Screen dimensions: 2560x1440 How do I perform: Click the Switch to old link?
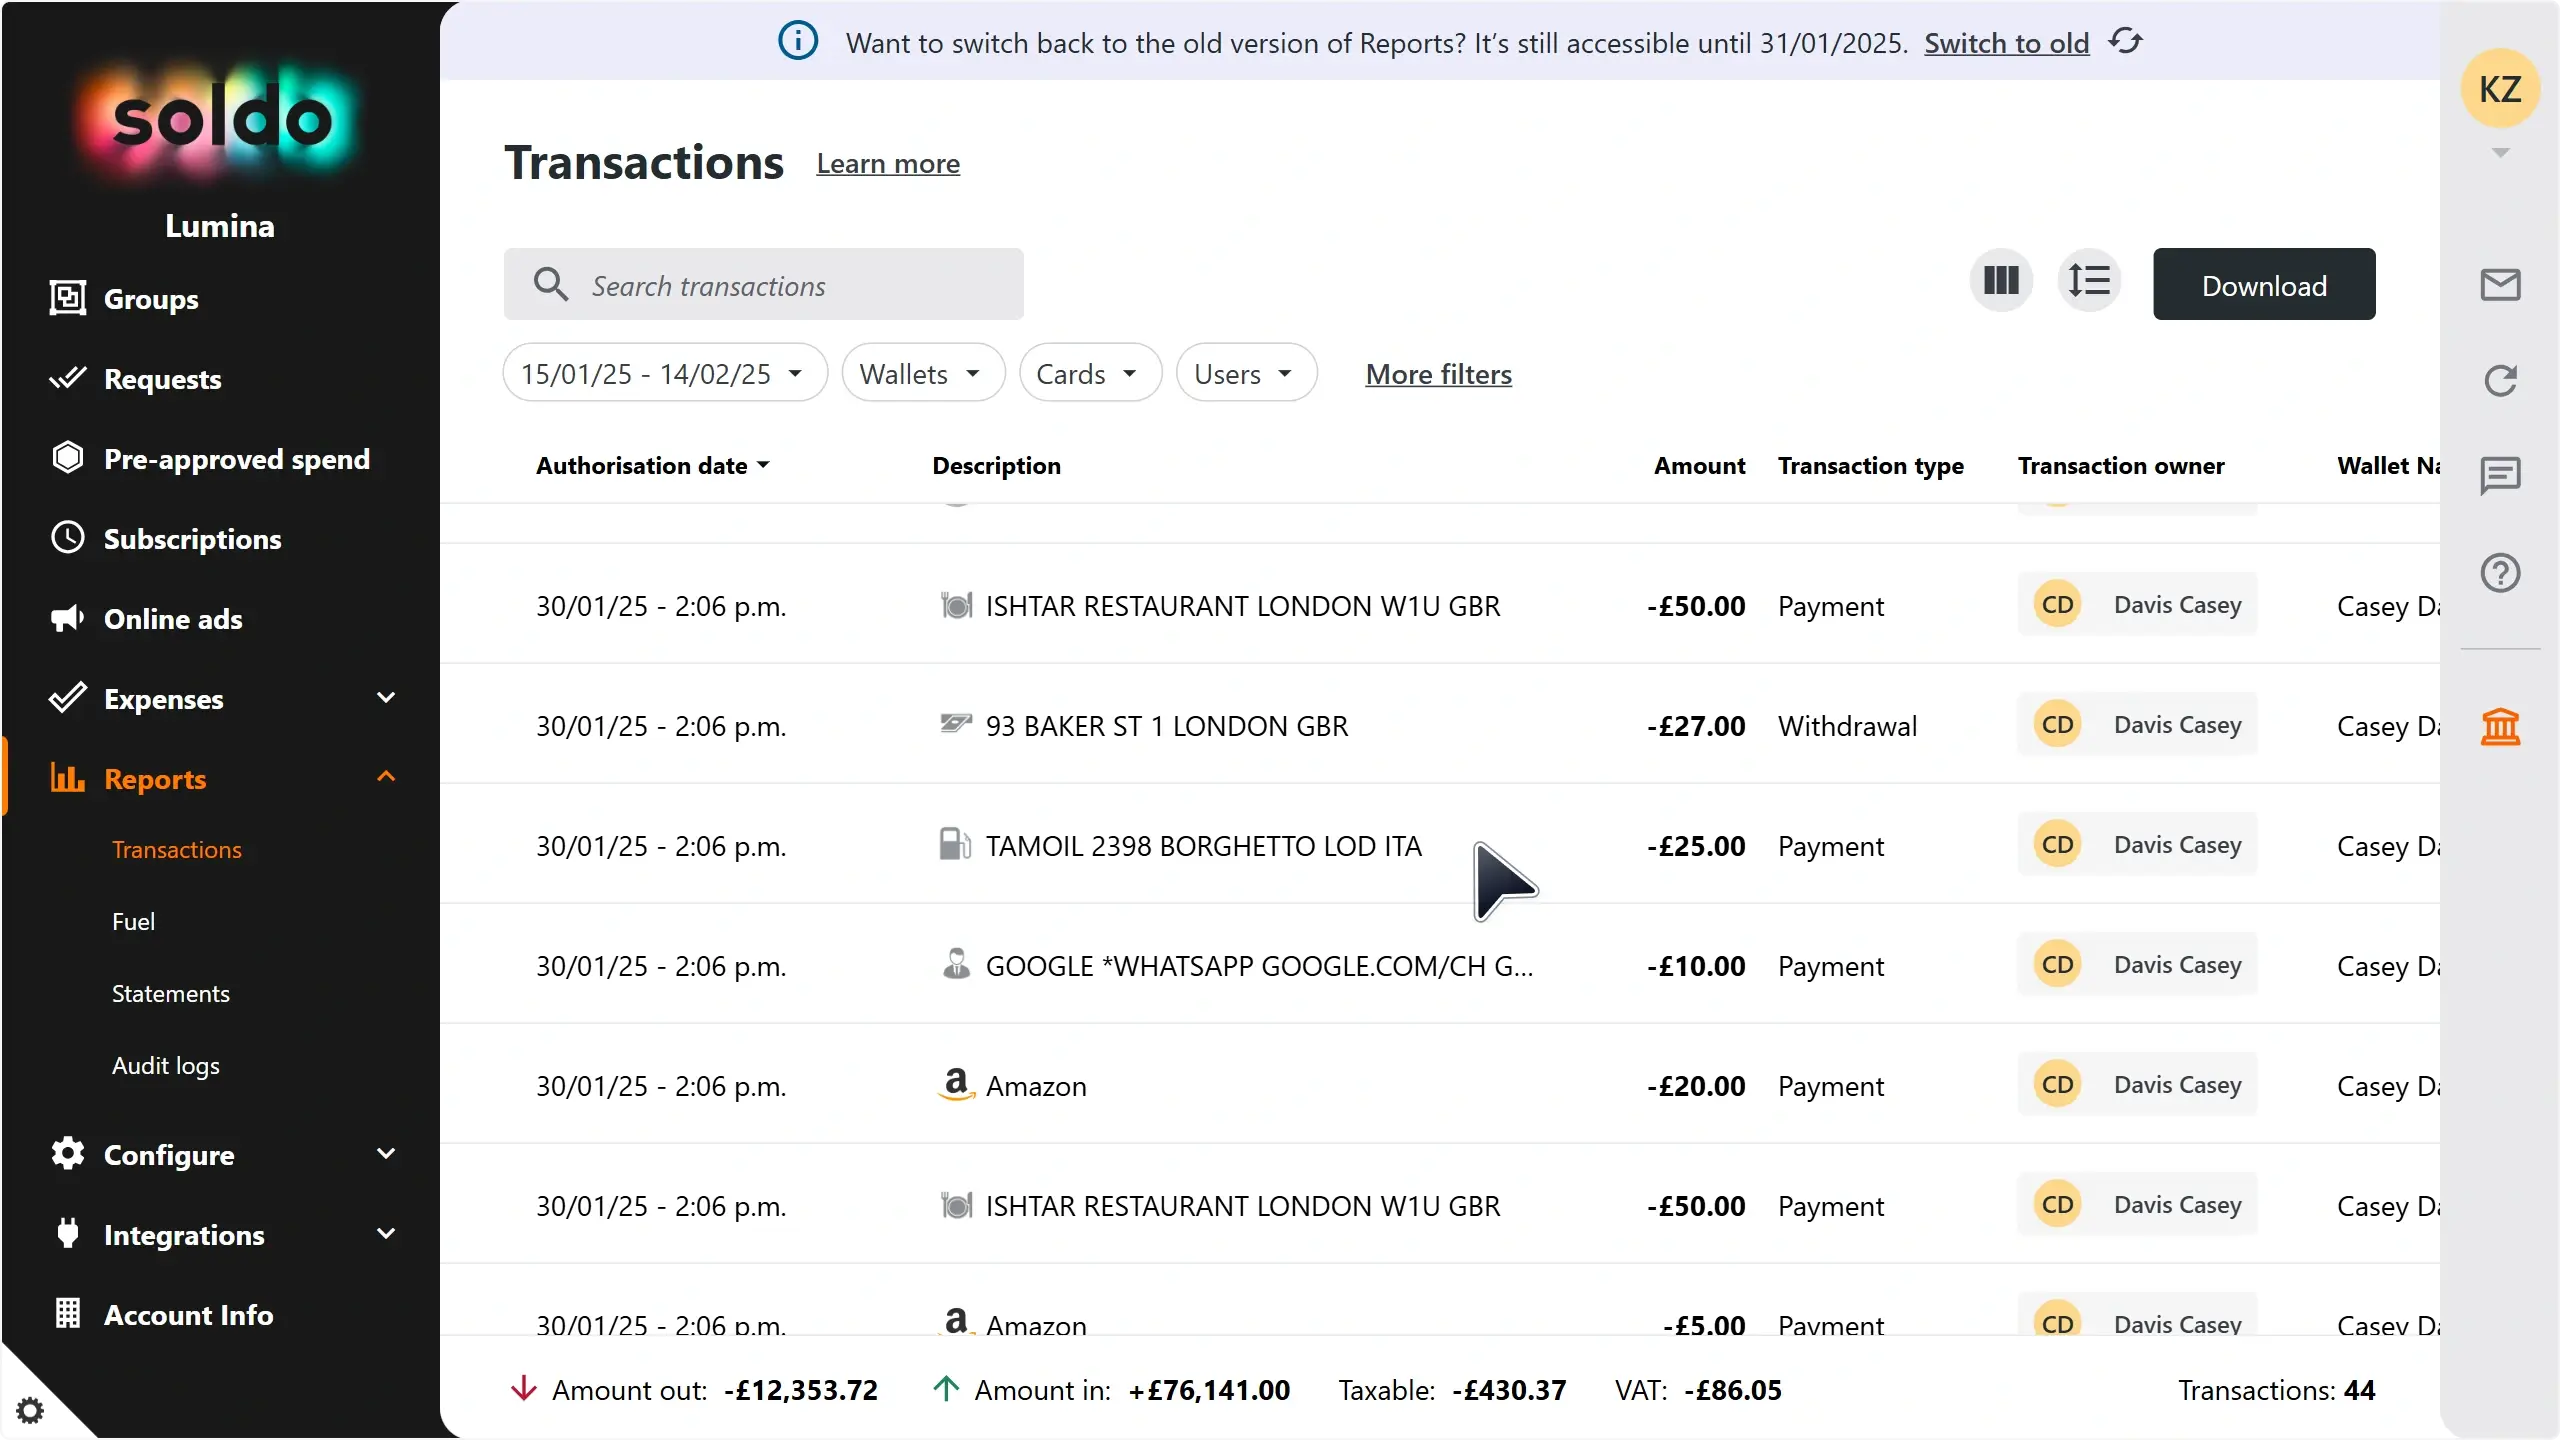(2006, 43)
